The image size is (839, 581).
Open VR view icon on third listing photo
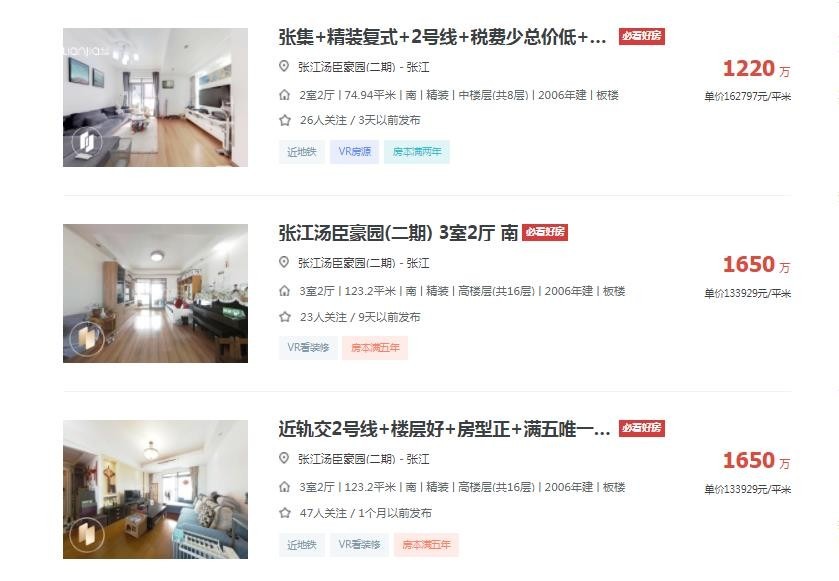[x=87, y=534]
